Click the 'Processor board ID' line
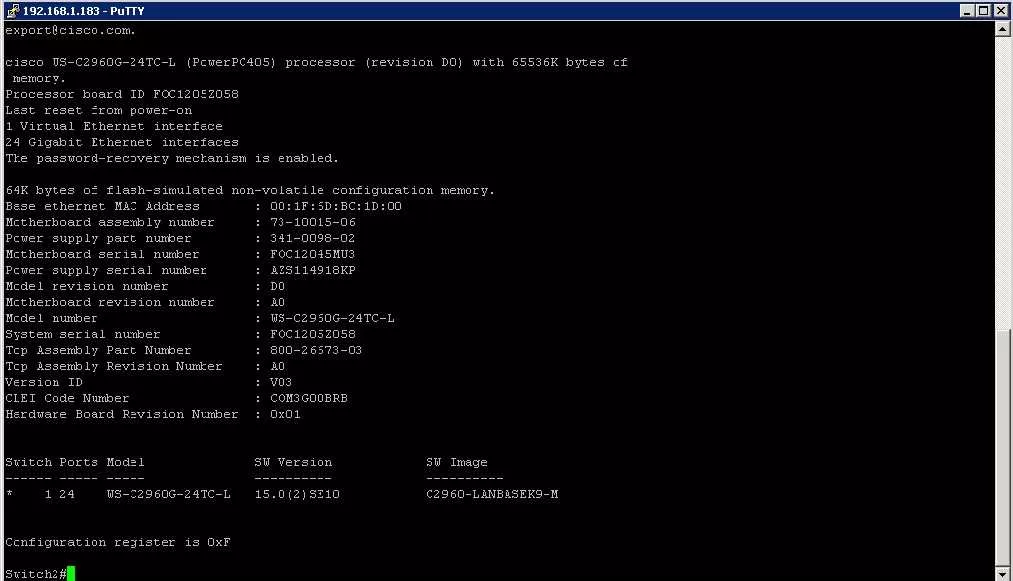Image resolution: width=1013 pixels, height=581 pixels. [122, 94]
